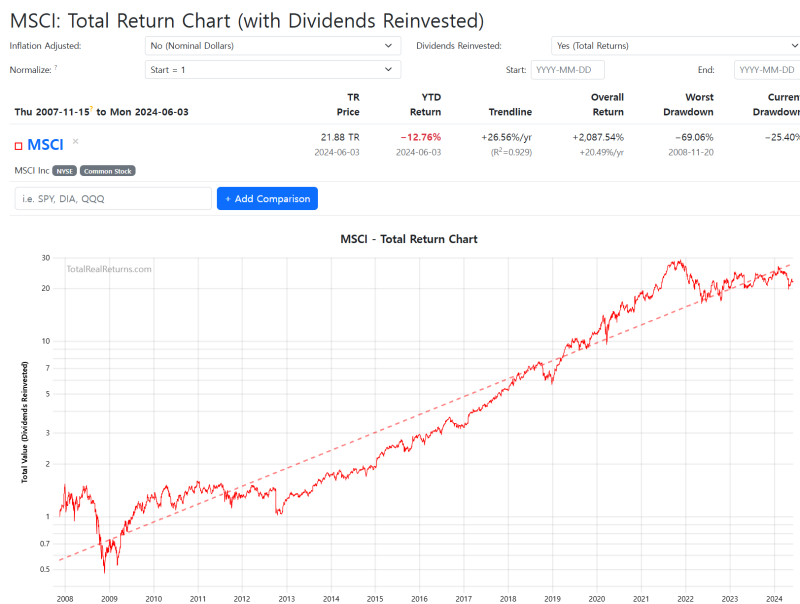The width and height of the screenshot is (800, 604).
Task: Click the NYSE exchange badge
Action: [64, 171]
